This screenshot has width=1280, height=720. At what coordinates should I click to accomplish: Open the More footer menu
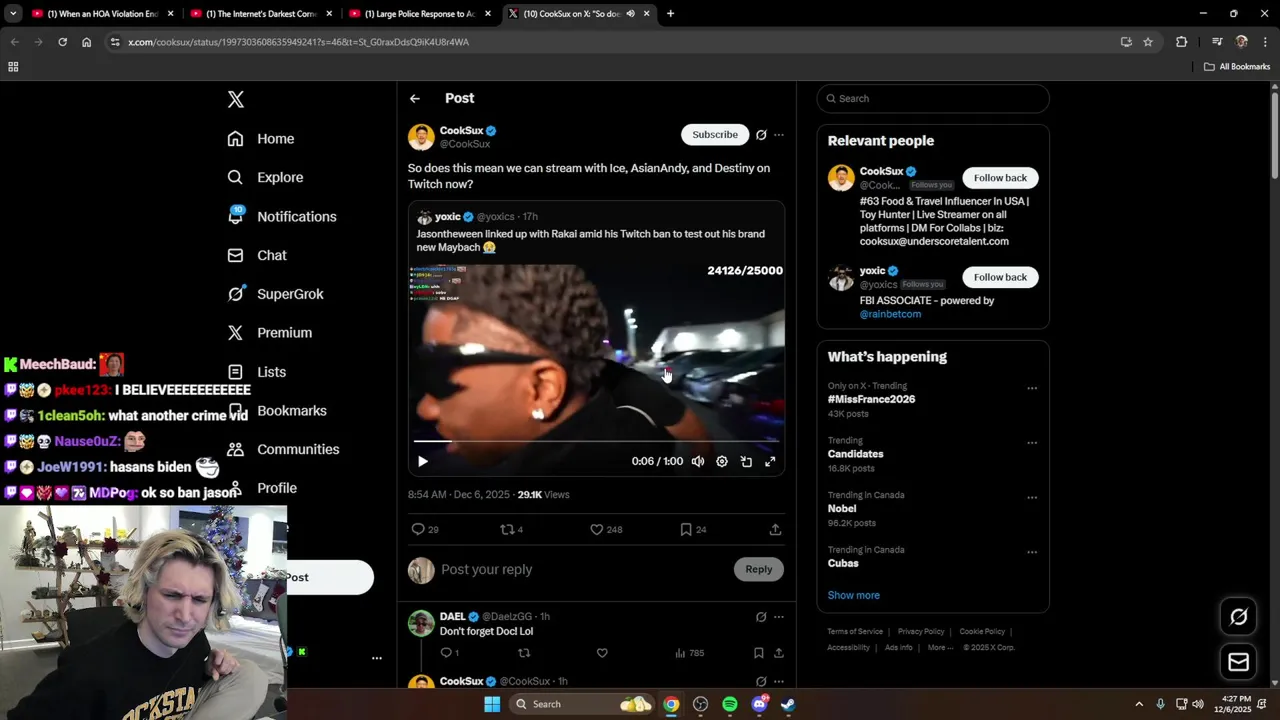tap(940, 648)
